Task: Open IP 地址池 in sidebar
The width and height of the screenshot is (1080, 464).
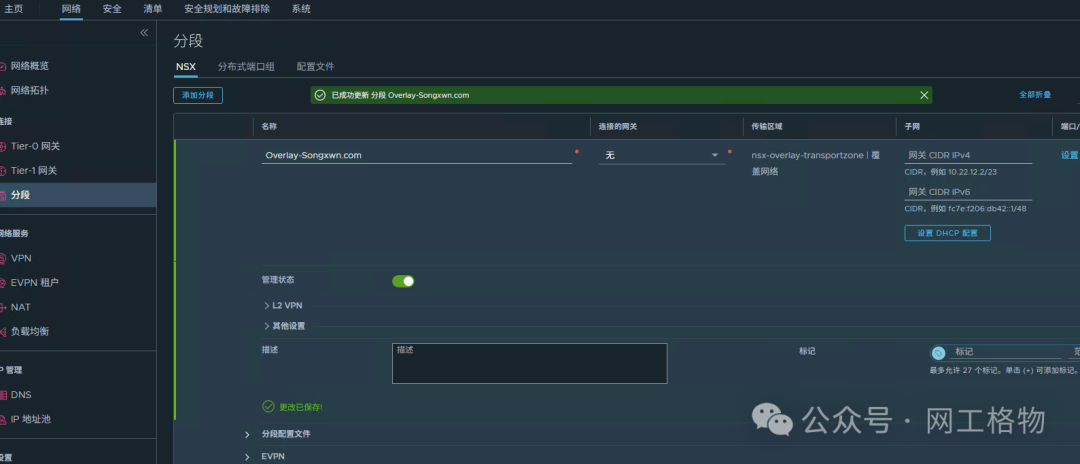Action: tap(30, 419)
